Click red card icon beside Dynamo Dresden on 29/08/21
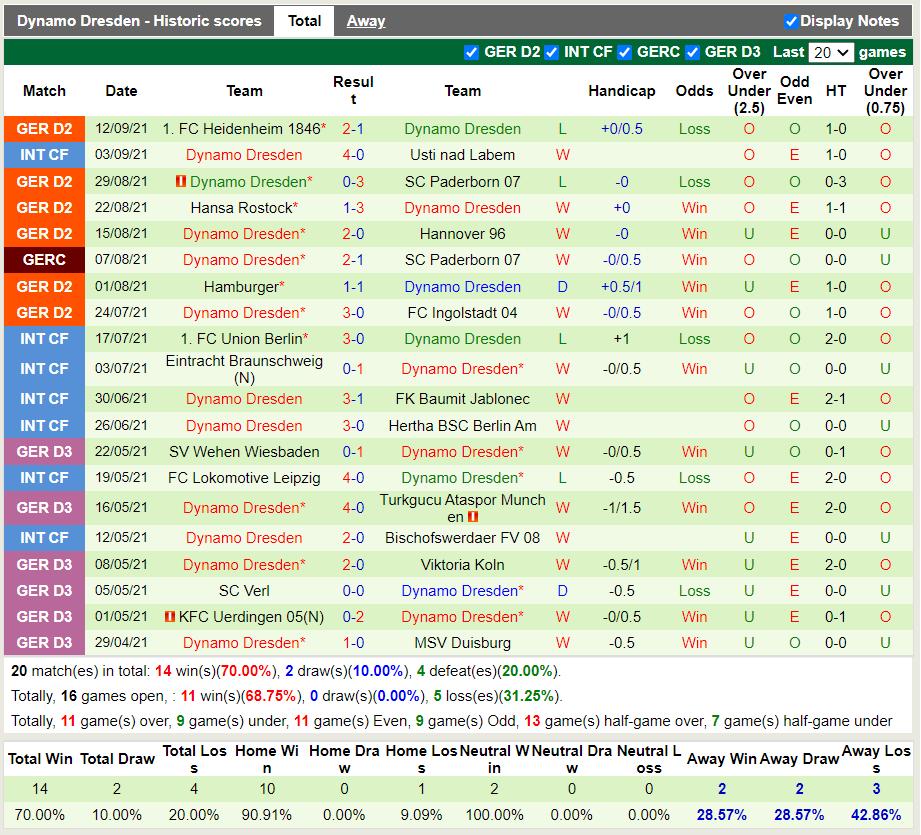Screen dimensions: 921x835 [x=181, y=182]
